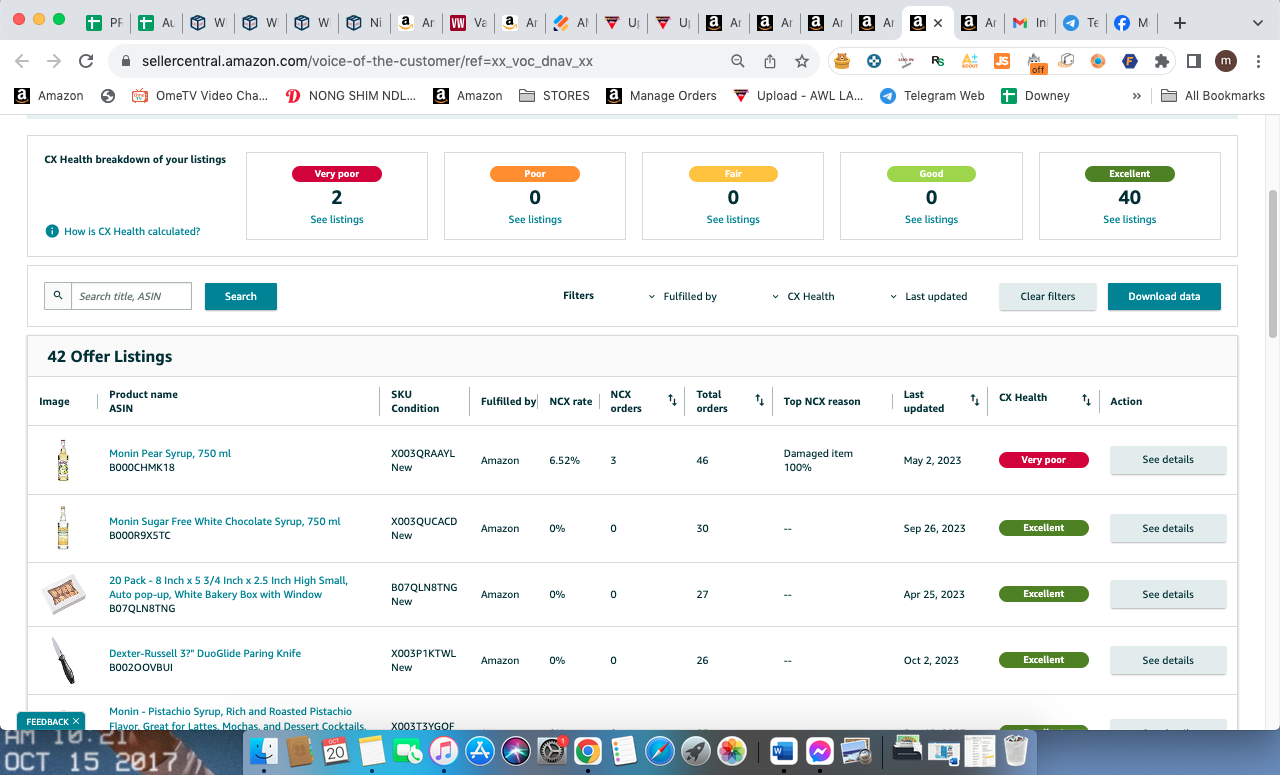
Task: See details for Dexter-Russell Paring Knife
Action: point(1168,660)
